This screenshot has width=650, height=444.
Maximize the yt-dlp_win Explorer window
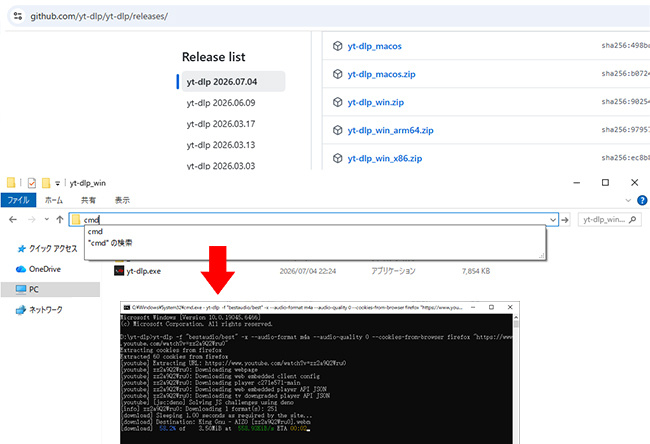coord(605,182)
